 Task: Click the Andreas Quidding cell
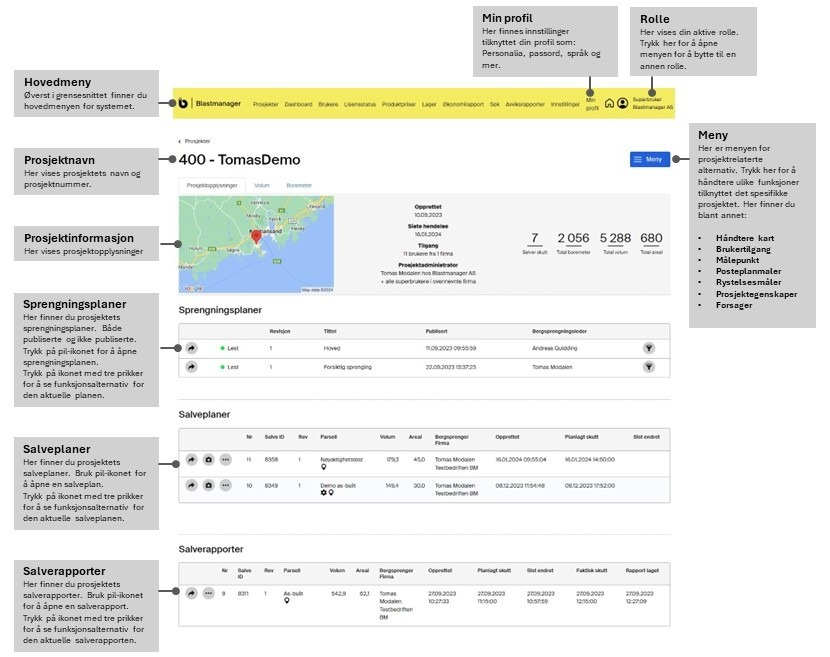555,348
